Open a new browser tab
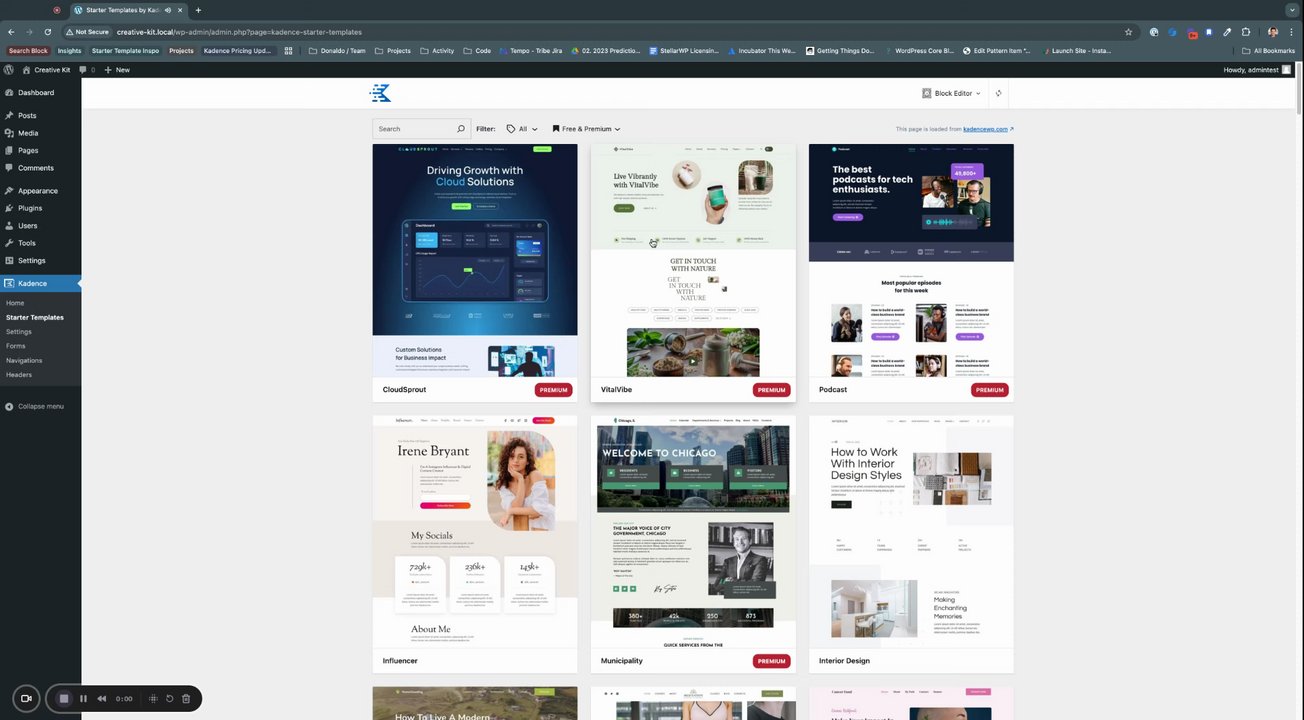The width and height of the screenshot is (1304, 720). (x=198, y=10)
